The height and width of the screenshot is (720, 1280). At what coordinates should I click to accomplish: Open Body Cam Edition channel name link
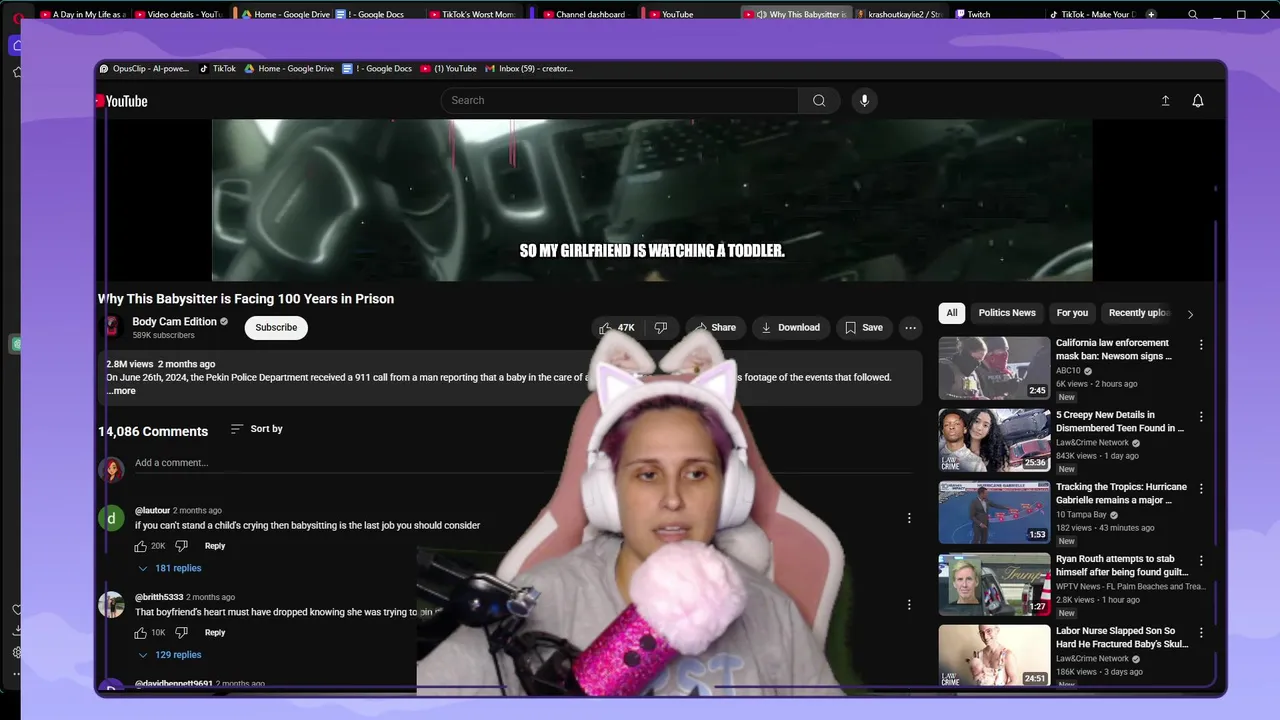tap(174, 322)
